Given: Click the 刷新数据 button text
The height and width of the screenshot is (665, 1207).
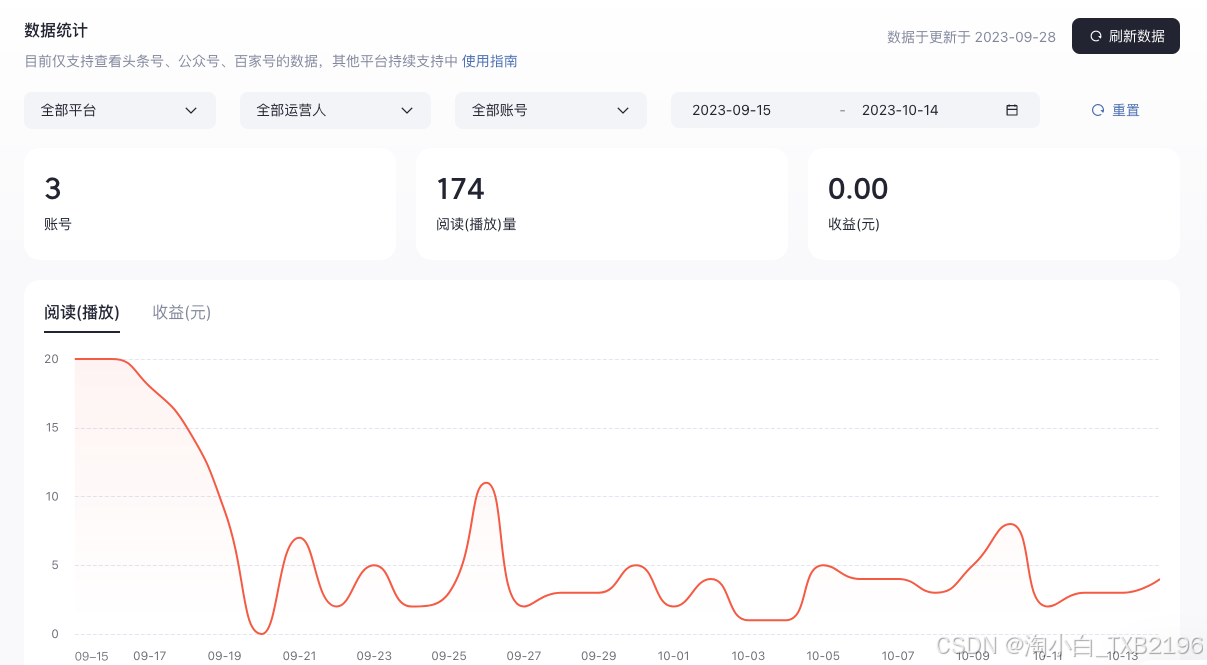Looking at the screenshot, I should (1137, 36).
